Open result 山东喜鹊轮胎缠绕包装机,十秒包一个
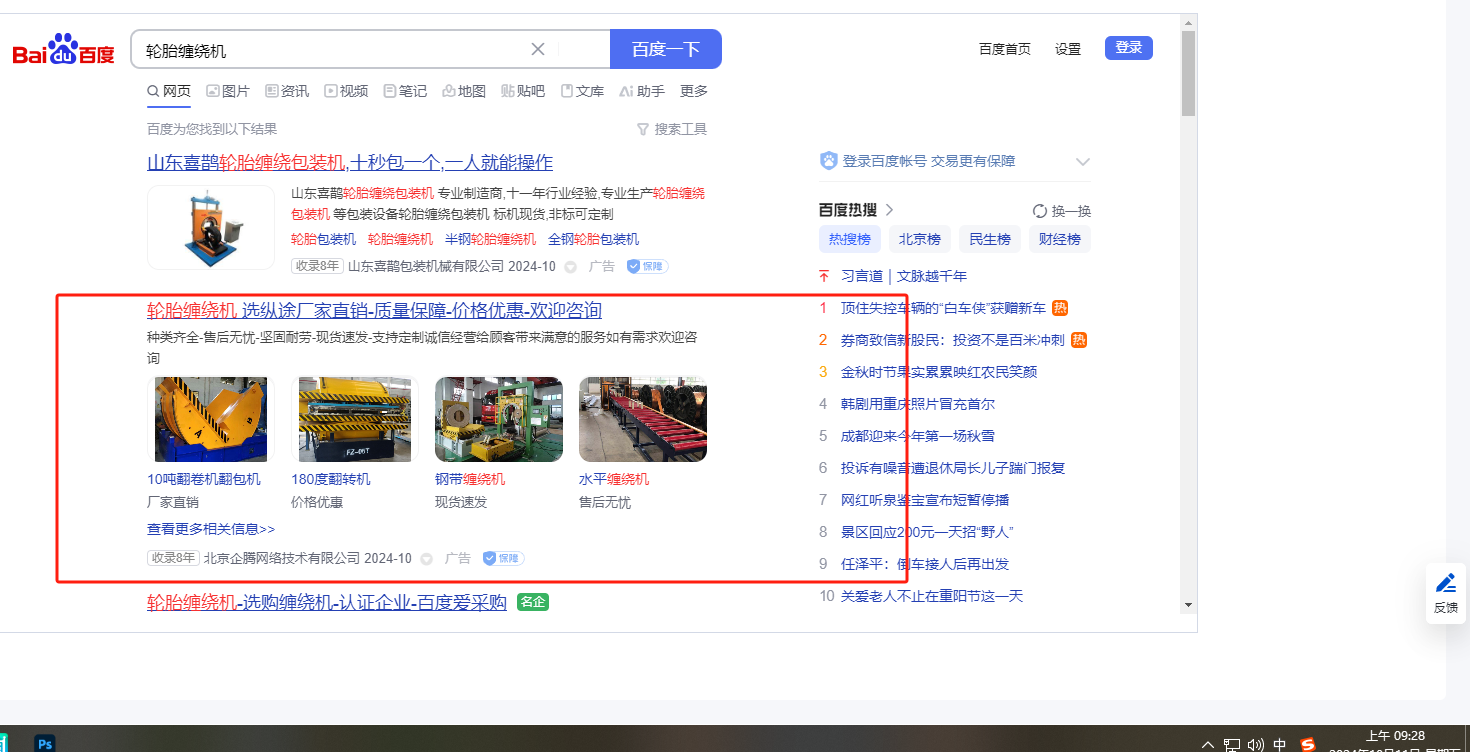 click(x=350, y=163)
